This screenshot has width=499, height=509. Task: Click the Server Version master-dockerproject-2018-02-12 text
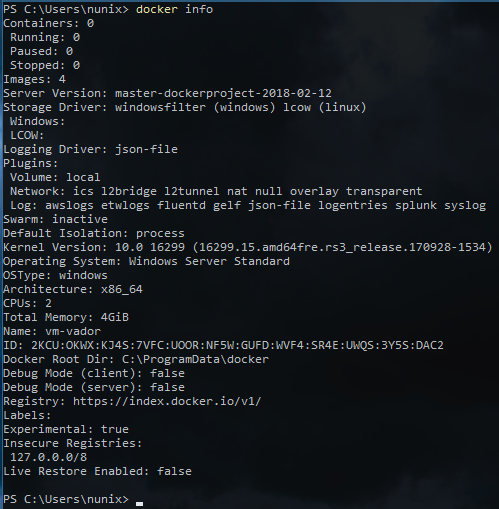point(223,93)
